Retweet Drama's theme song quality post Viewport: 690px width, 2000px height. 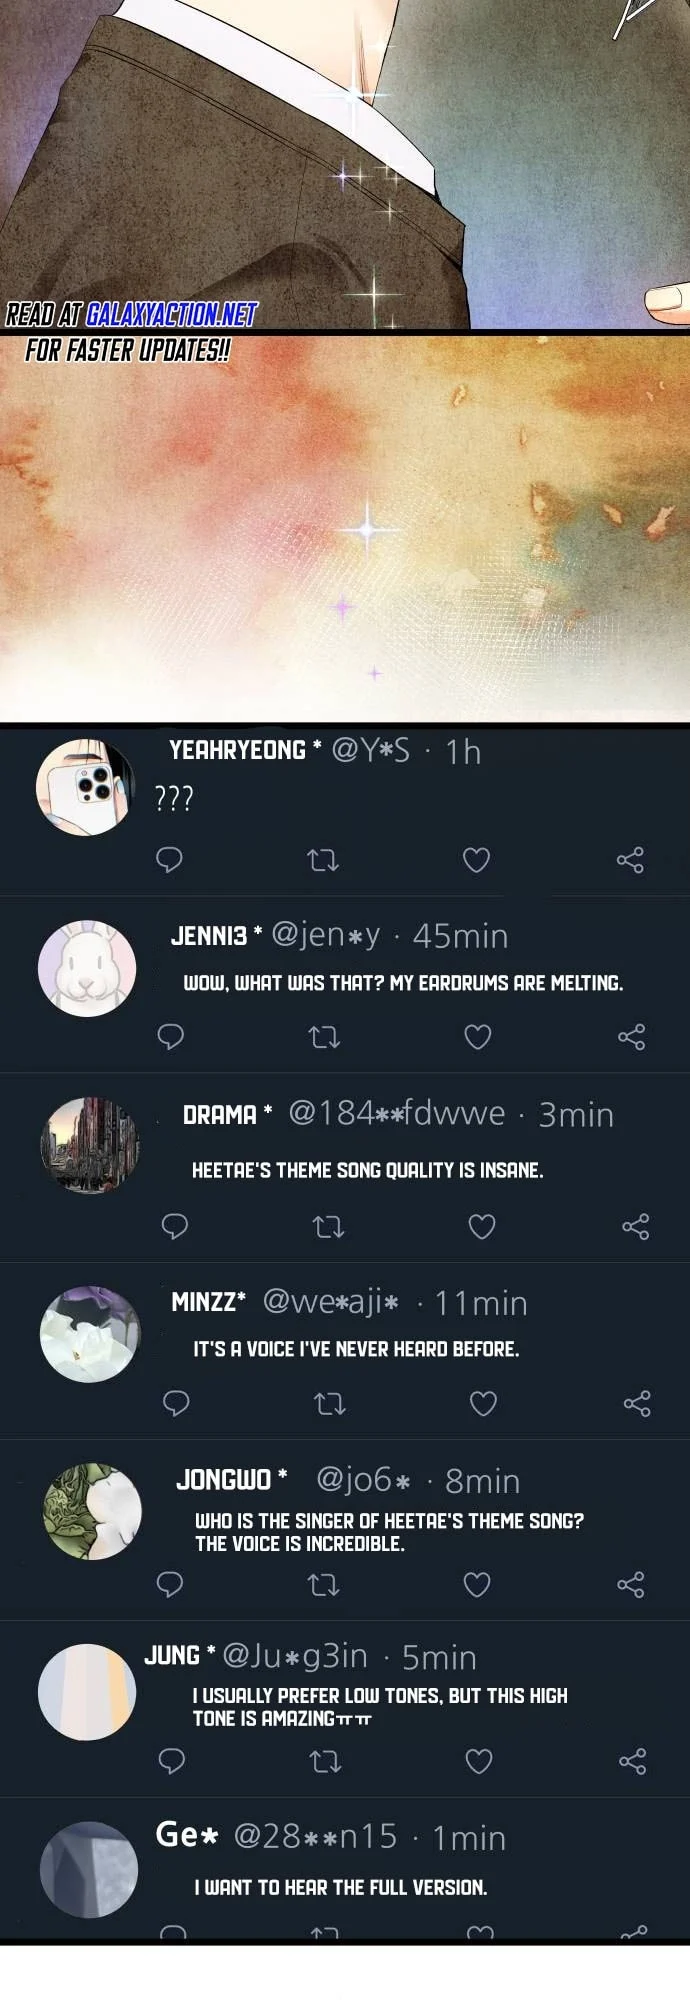click(x=328, y=1226)
